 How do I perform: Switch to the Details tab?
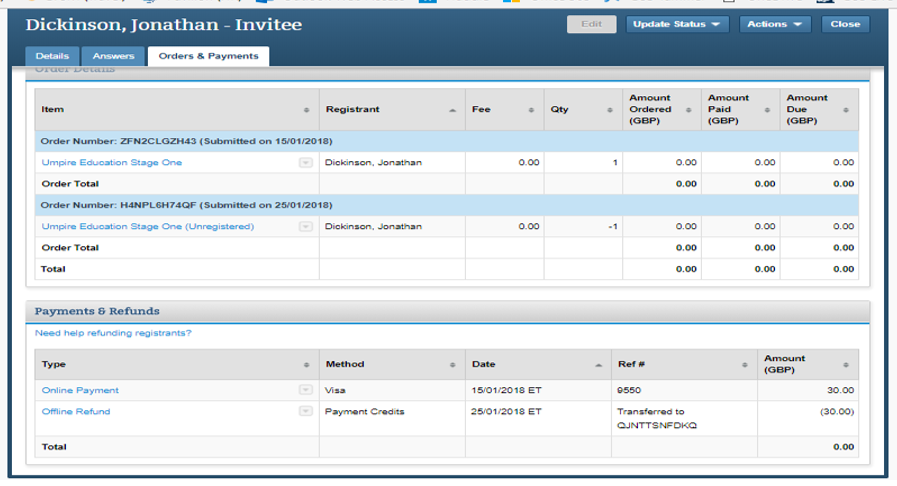coord(52,56)
